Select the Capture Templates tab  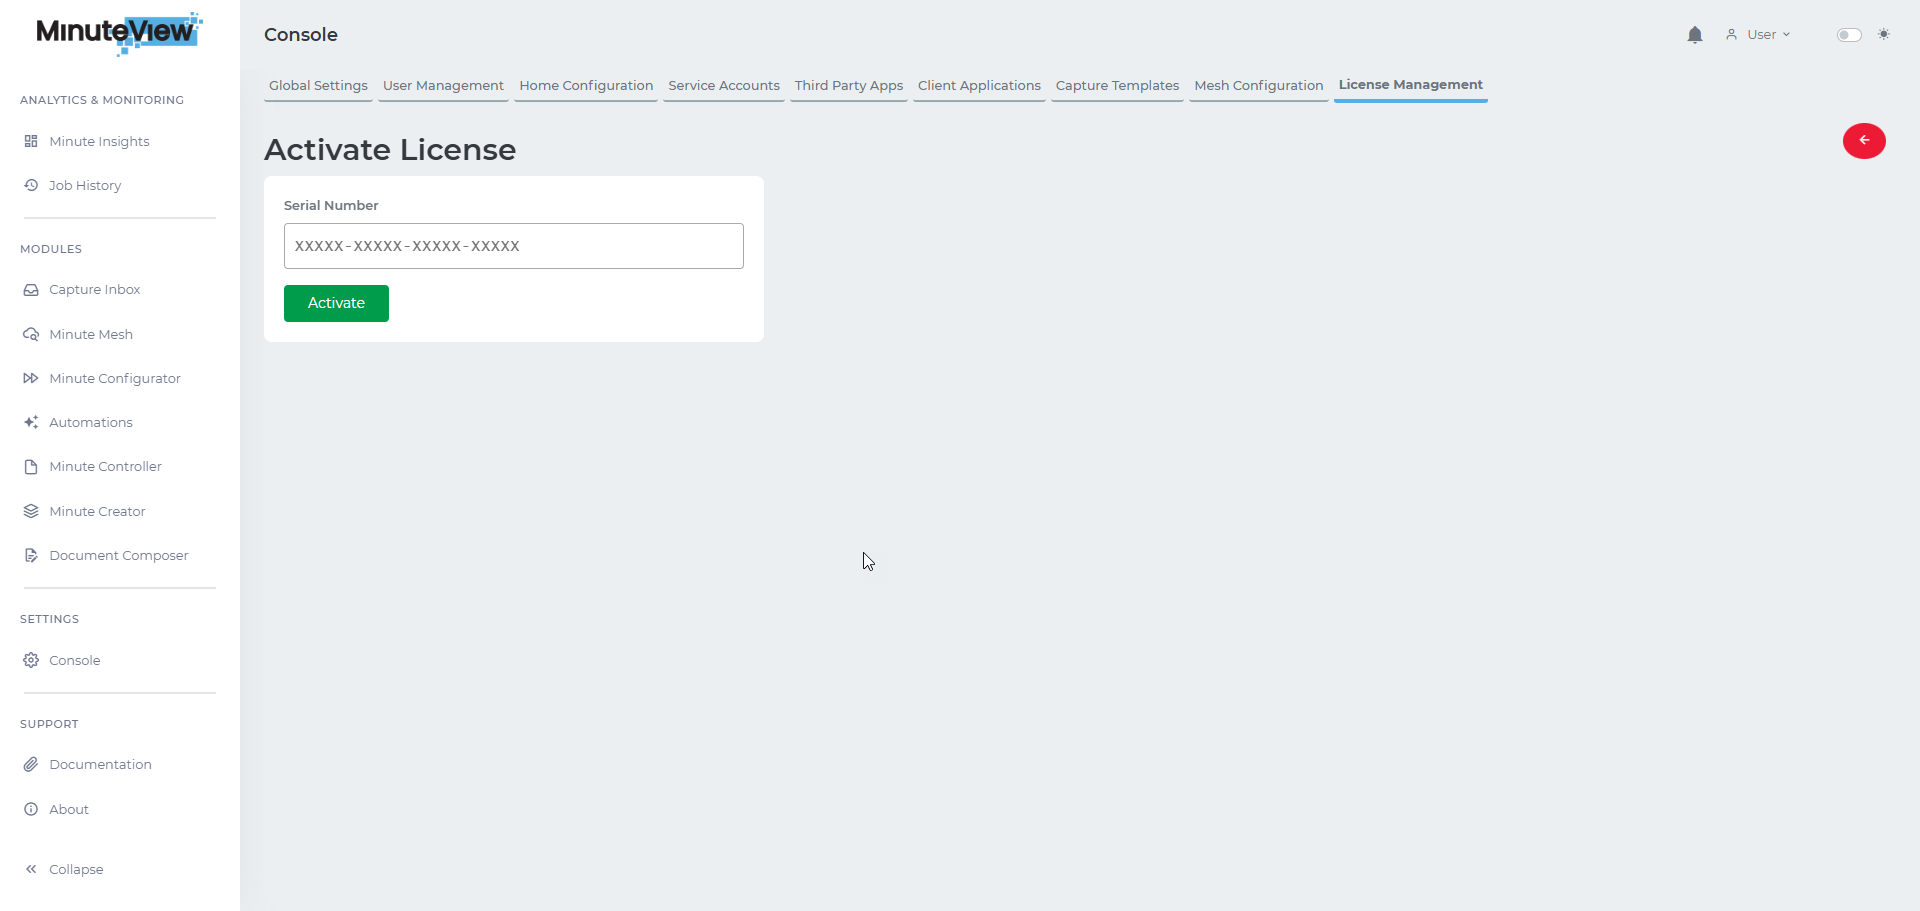1117,86
